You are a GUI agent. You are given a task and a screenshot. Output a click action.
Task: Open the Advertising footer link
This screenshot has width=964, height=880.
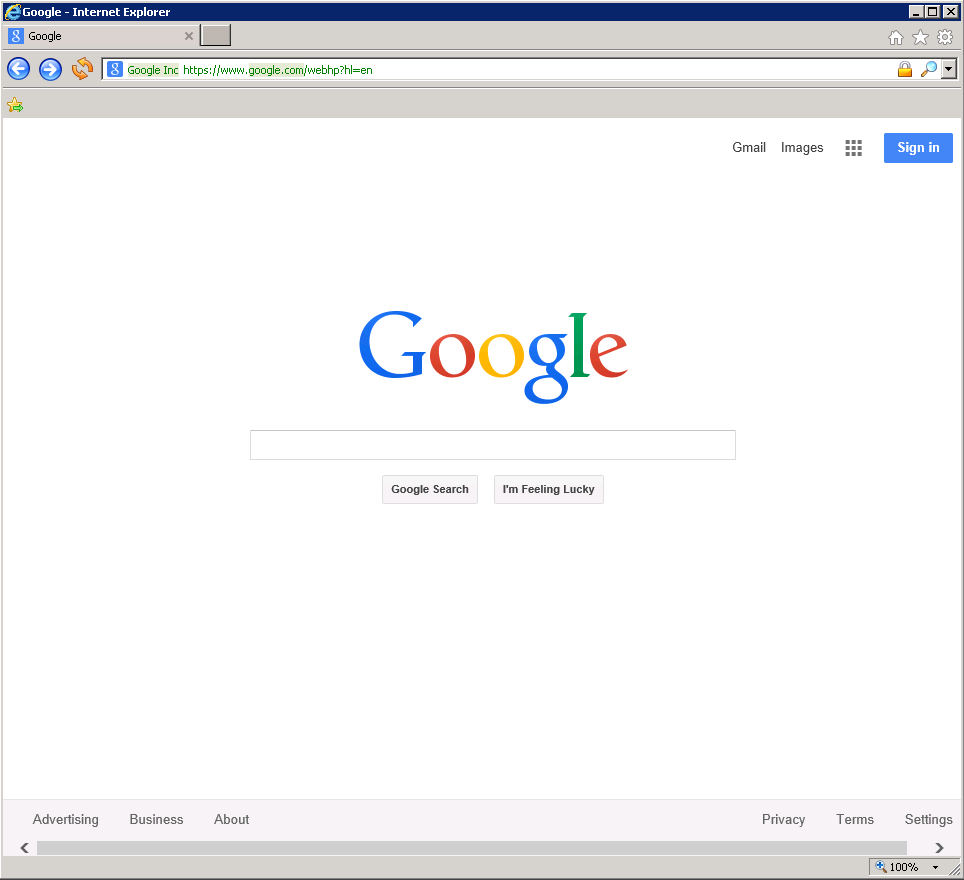[66, 819]
